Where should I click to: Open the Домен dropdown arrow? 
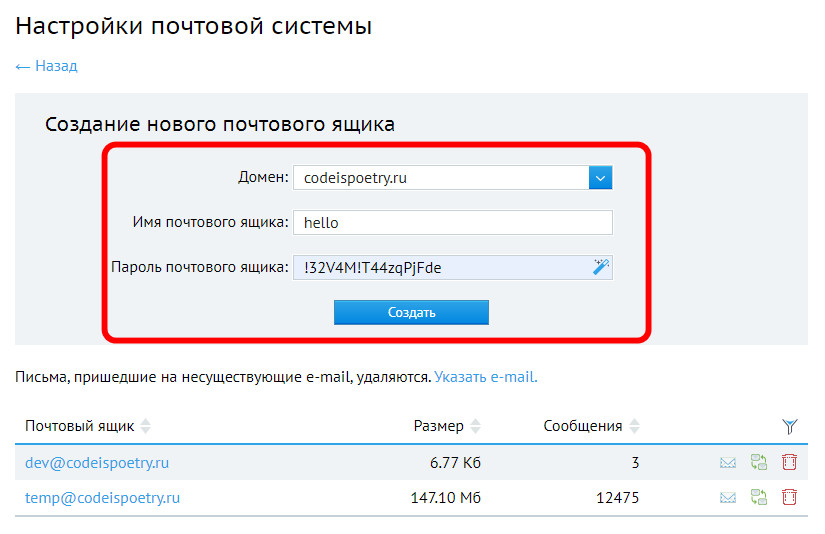click(600, 178)
